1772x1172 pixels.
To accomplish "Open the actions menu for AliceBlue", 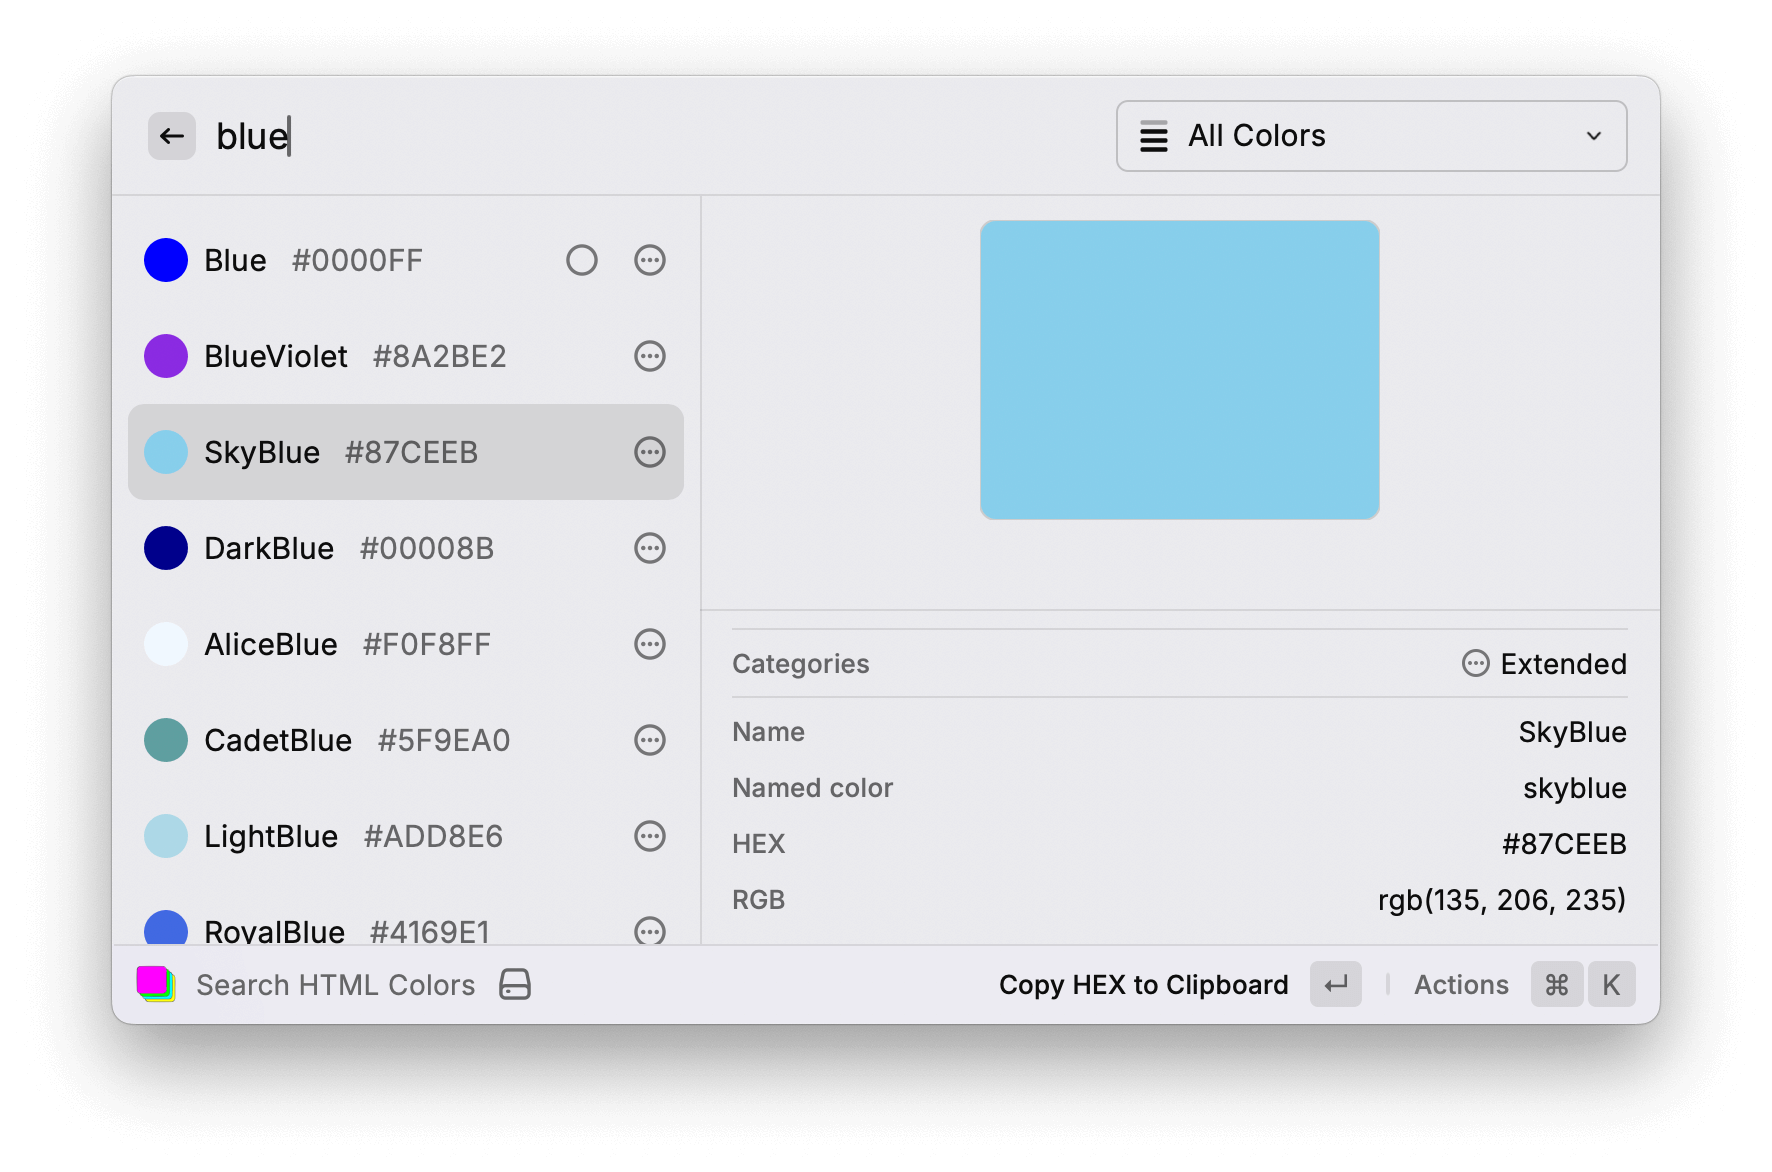I will tap(650, 644).
